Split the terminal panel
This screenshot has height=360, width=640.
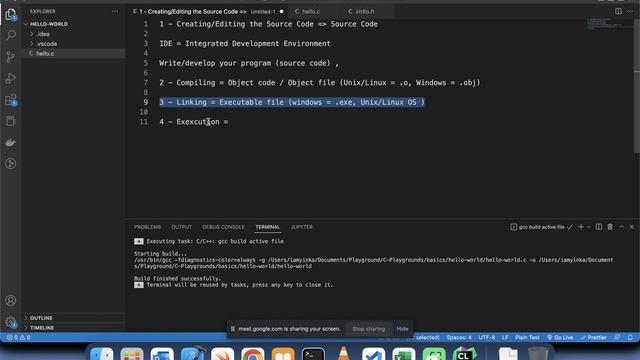click(599, 227)
